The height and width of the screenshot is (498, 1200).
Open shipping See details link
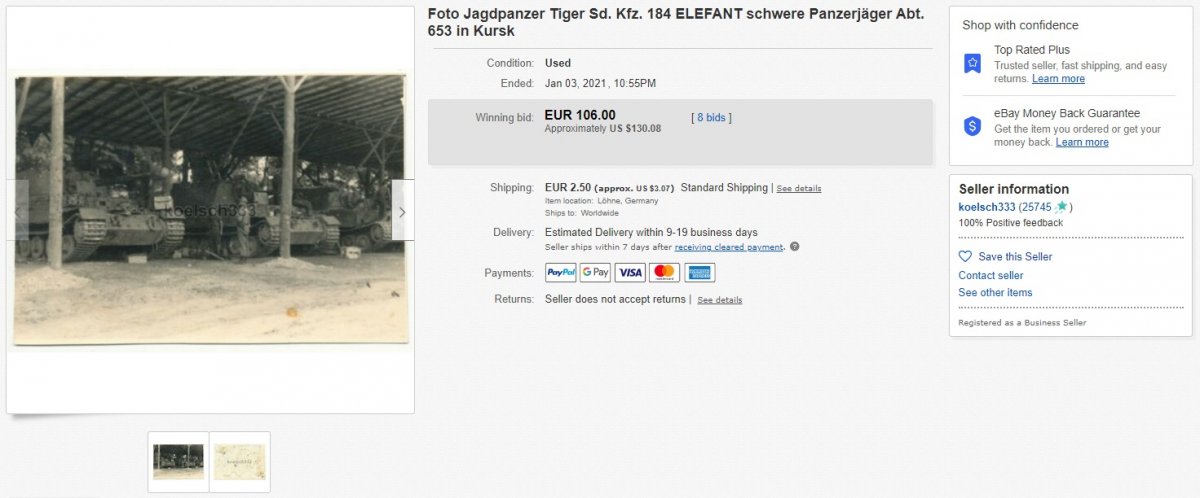(x=799, y=188)
